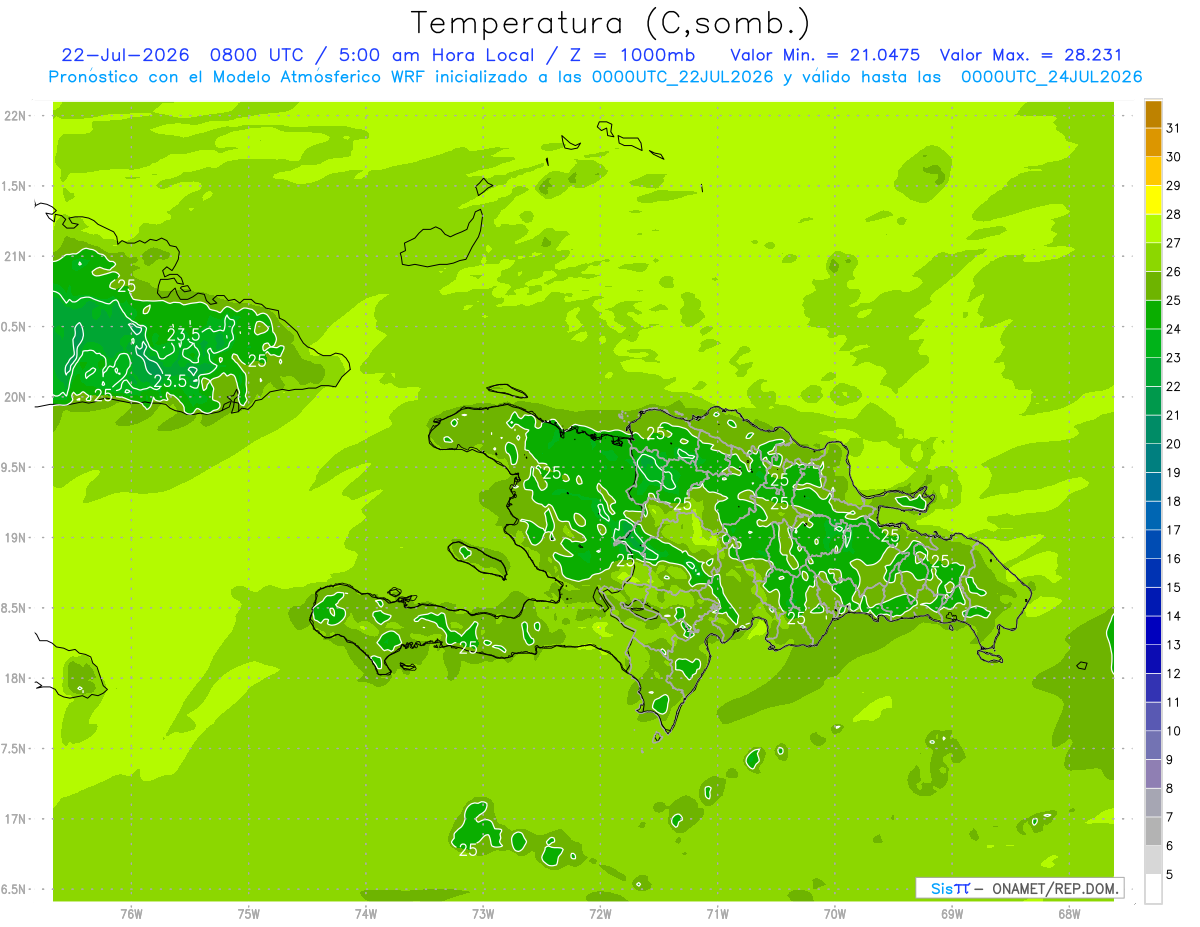Click the "9.5N" latitude axis label
1200x927 pixels.
pyautogui.click(x=15, y=467)
